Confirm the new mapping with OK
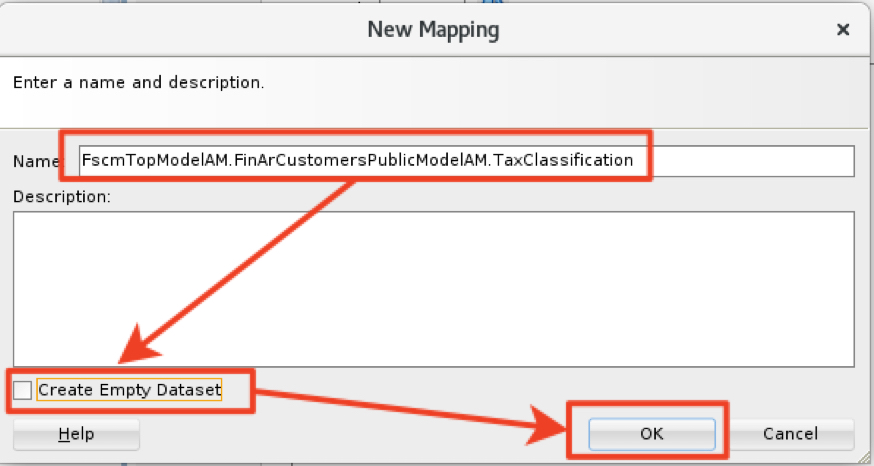This screenshot has width=874, height=466. click(651, 434)
